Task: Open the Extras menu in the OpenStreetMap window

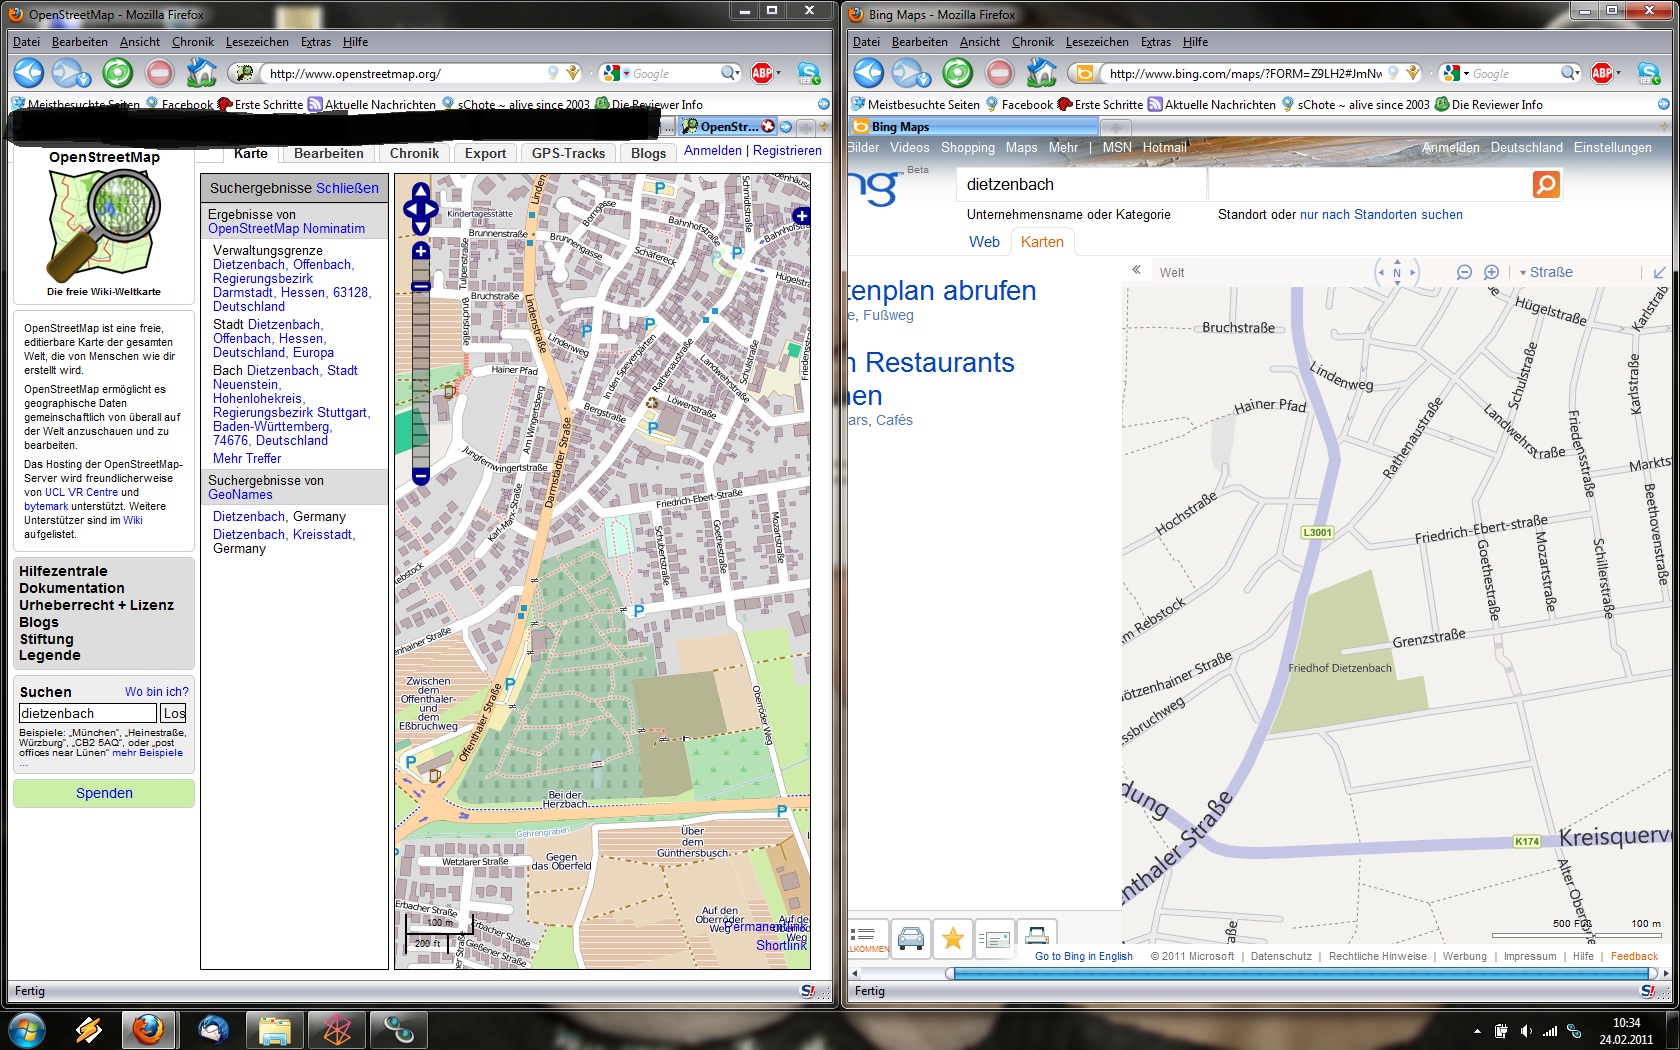Action: 315,42
